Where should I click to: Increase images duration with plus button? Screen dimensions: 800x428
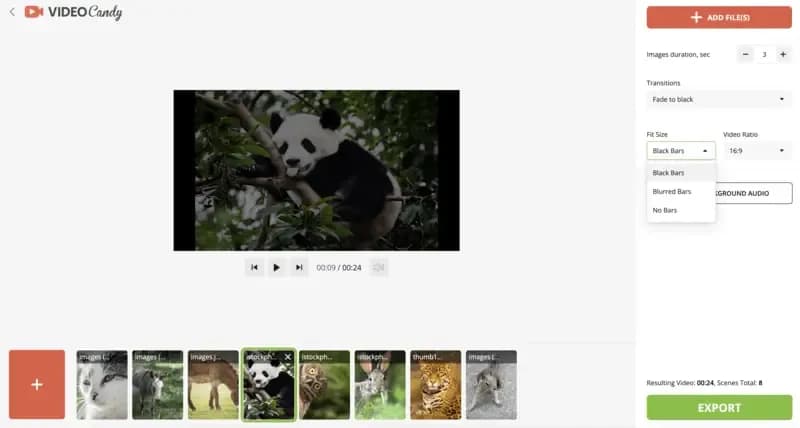click(x=782, y=54)
